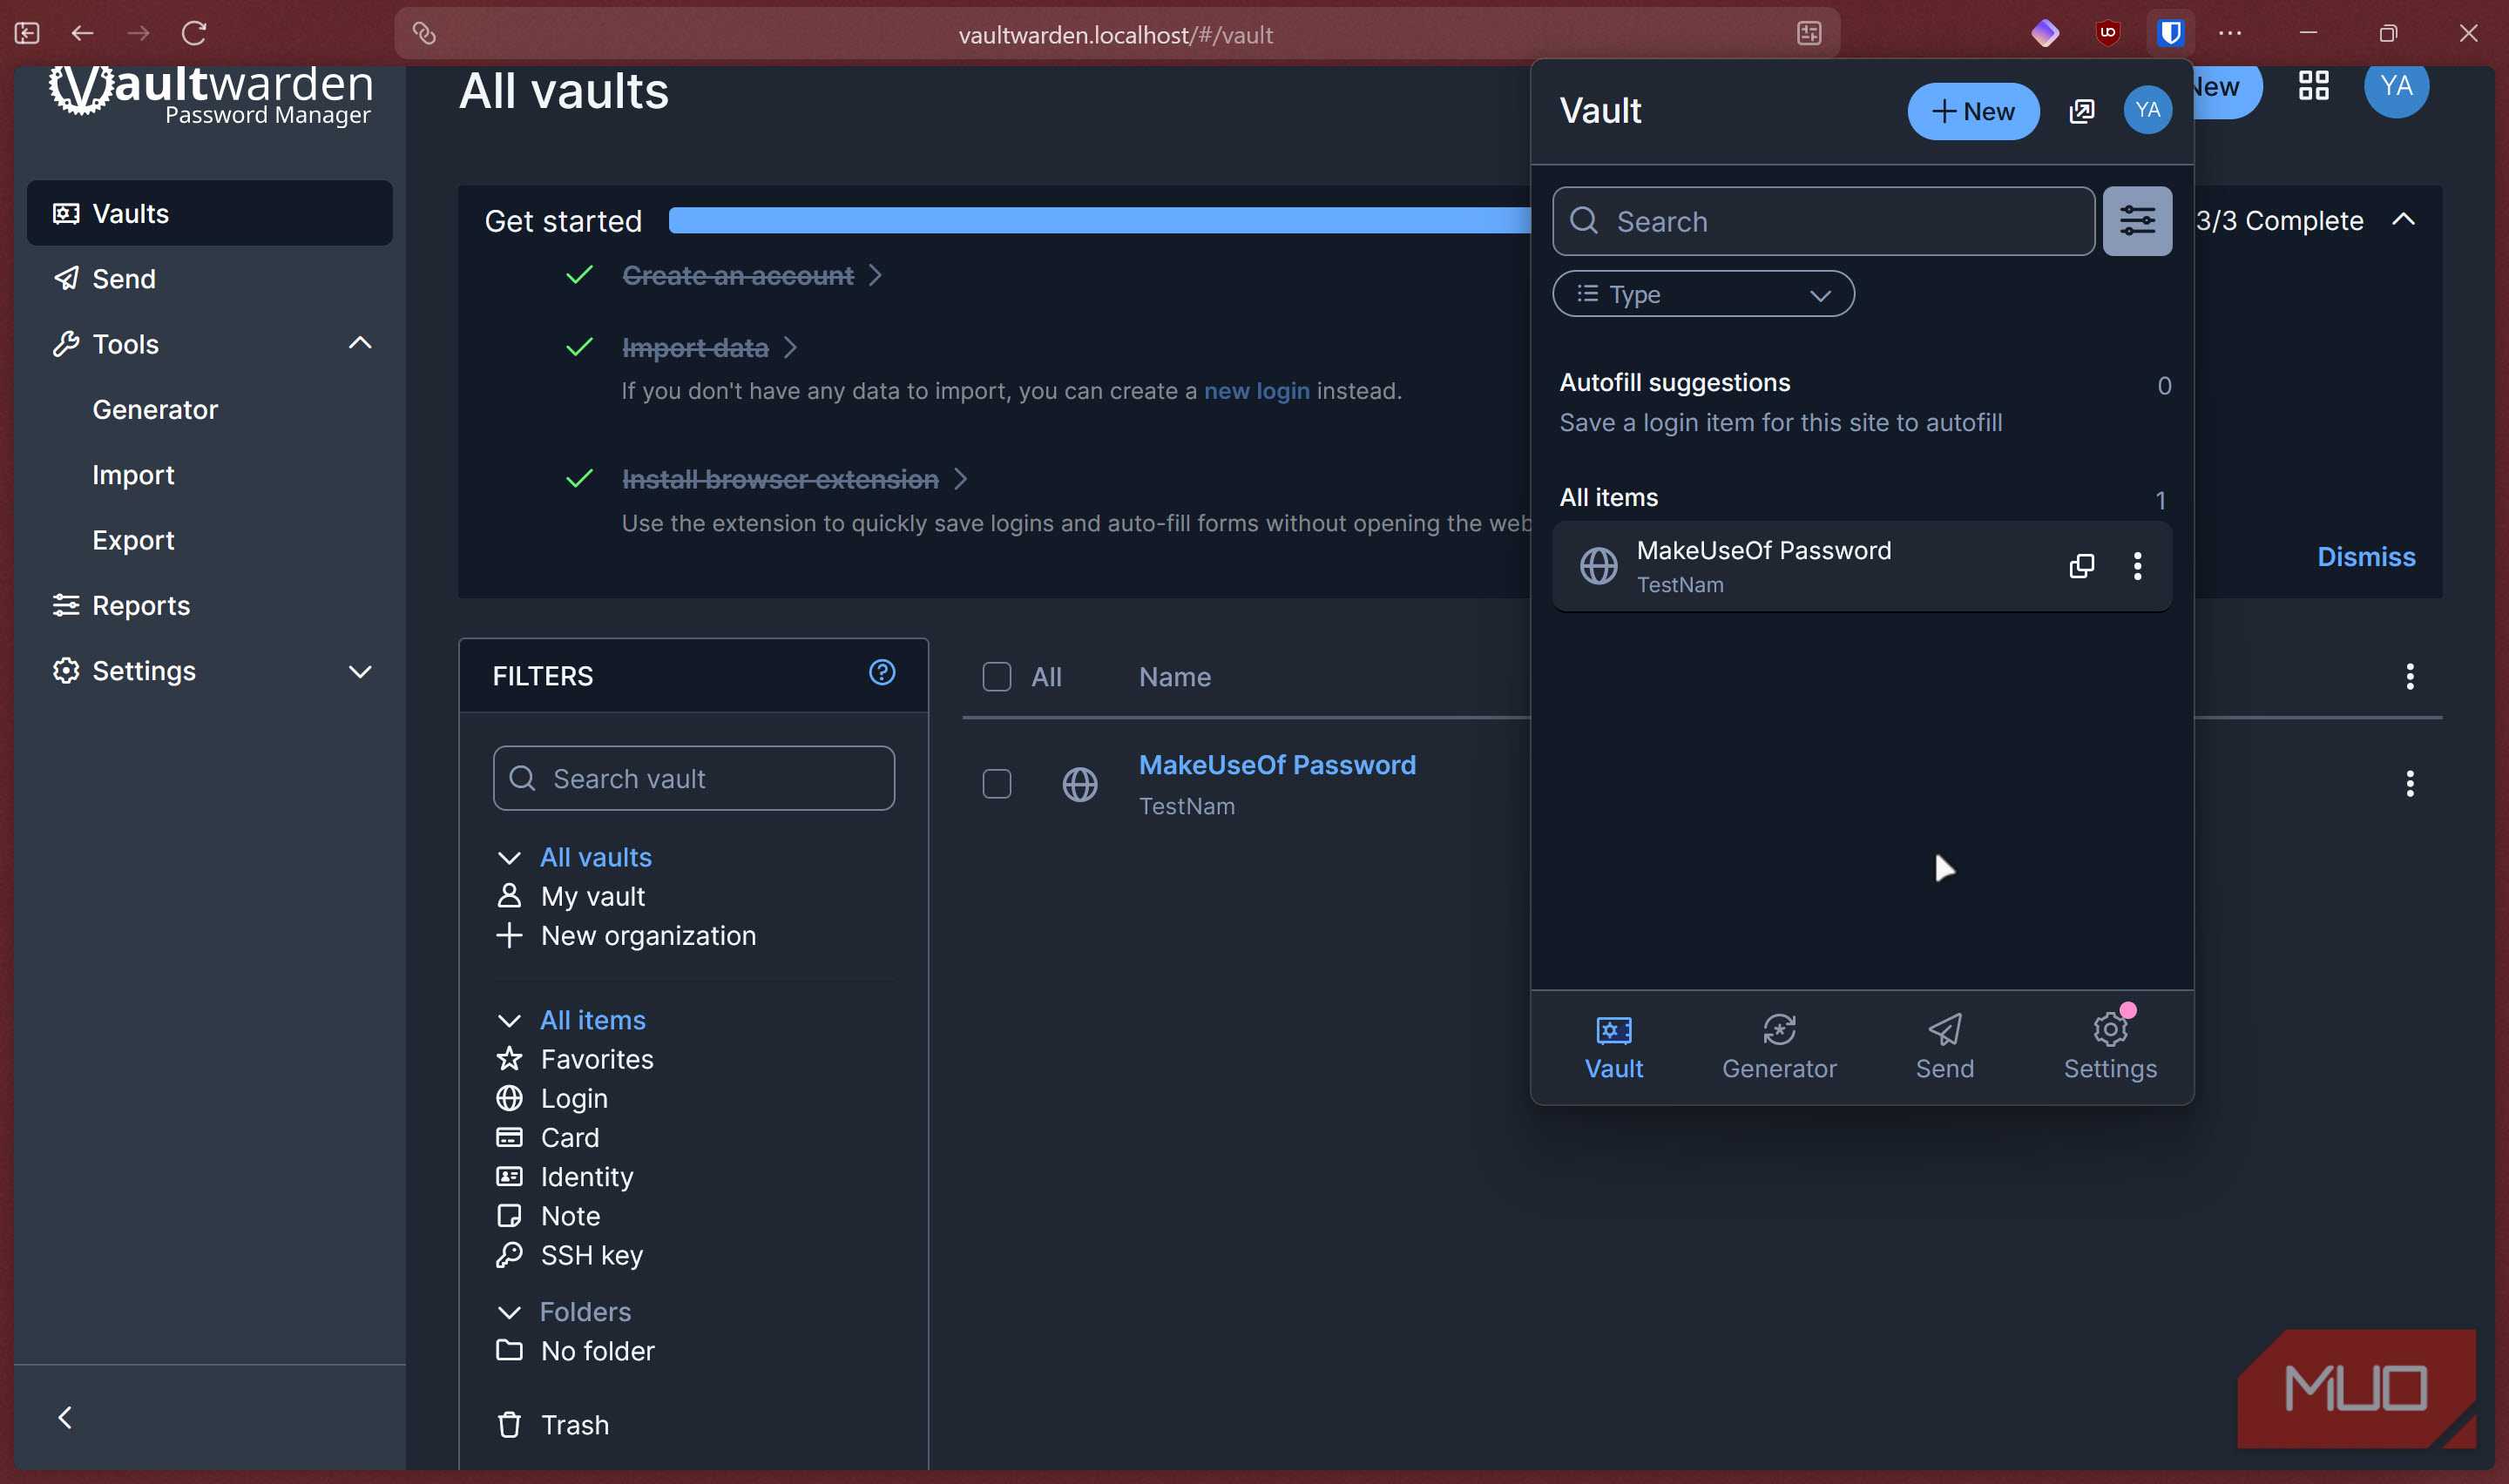Open row options for MakeUseOf Password entry
The height and width of the screenshot is (1484, 2509).
coord(2409,784)
